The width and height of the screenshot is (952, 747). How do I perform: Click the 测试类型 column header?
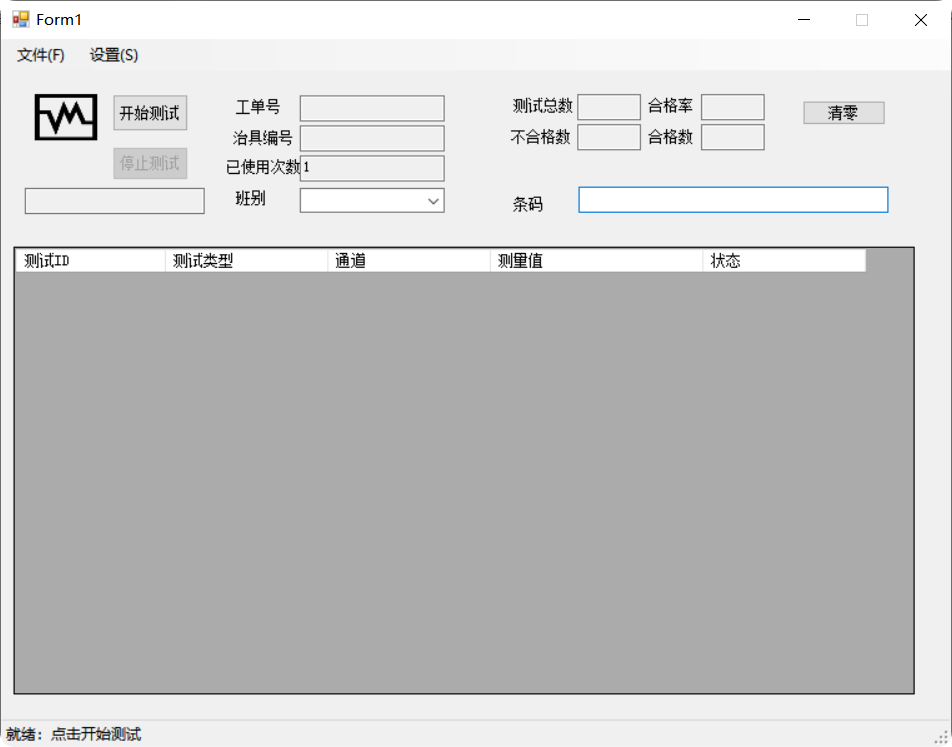pos(247,260)
